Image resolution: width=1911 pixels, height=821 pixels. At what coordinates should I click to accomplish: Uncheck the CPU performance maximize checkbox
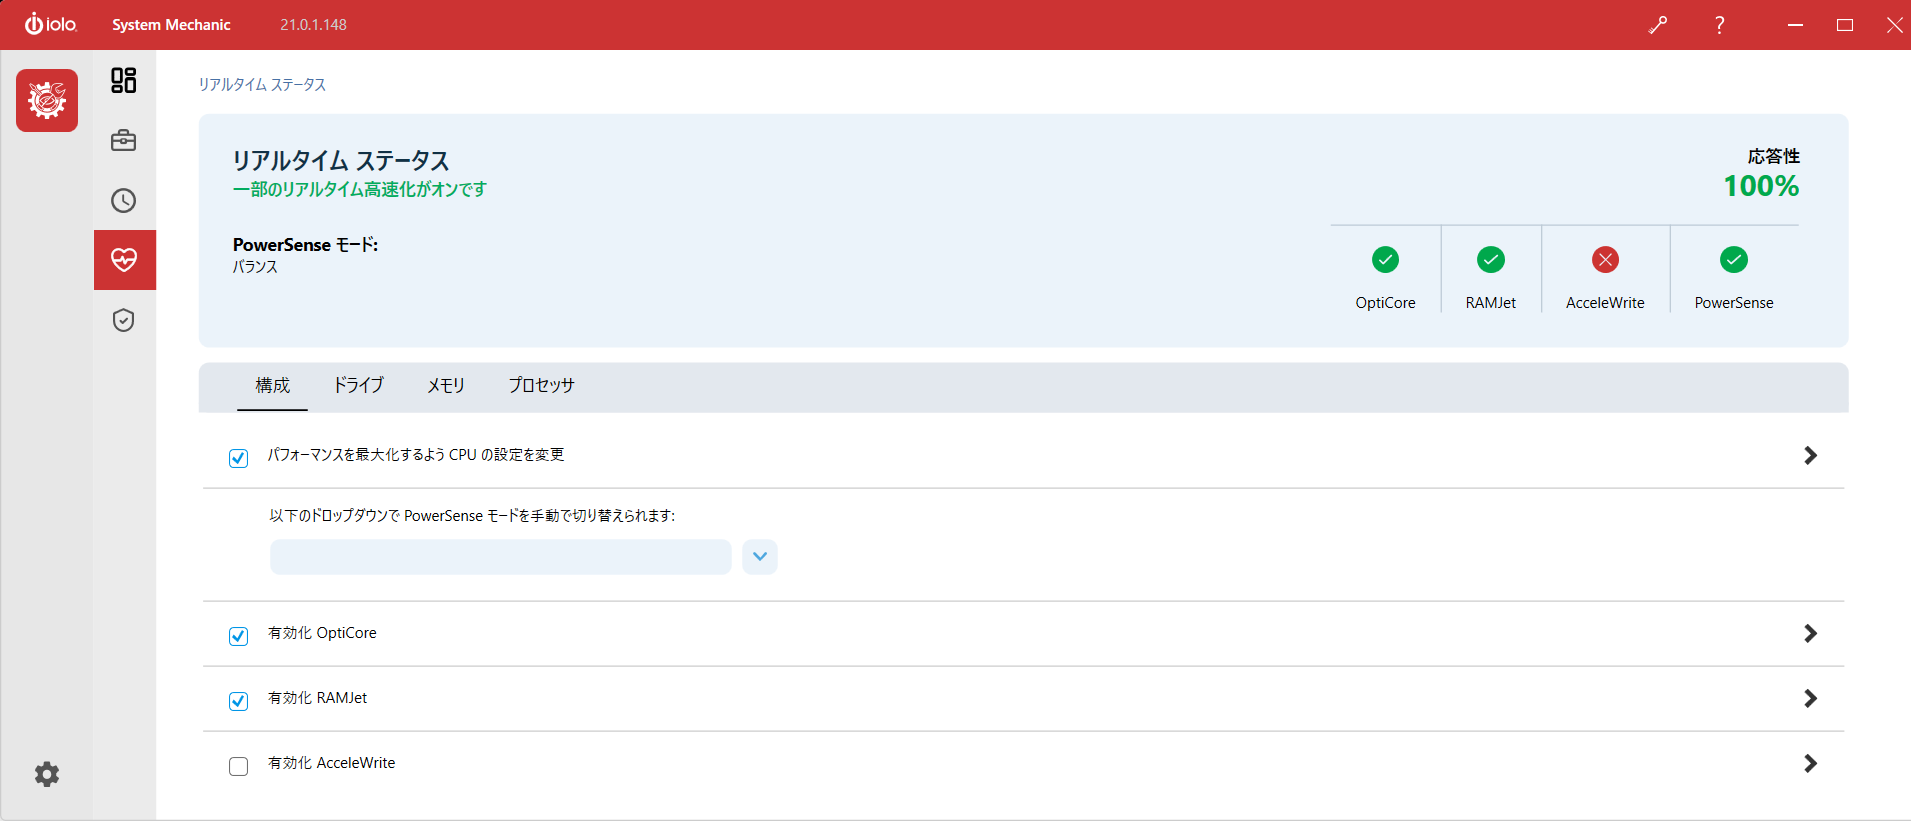coord(238,458)
